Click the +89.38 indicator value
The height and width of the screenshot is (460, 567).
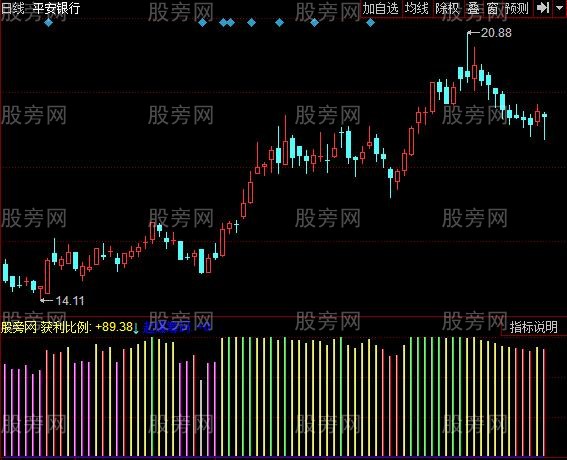tap(114, 327)
